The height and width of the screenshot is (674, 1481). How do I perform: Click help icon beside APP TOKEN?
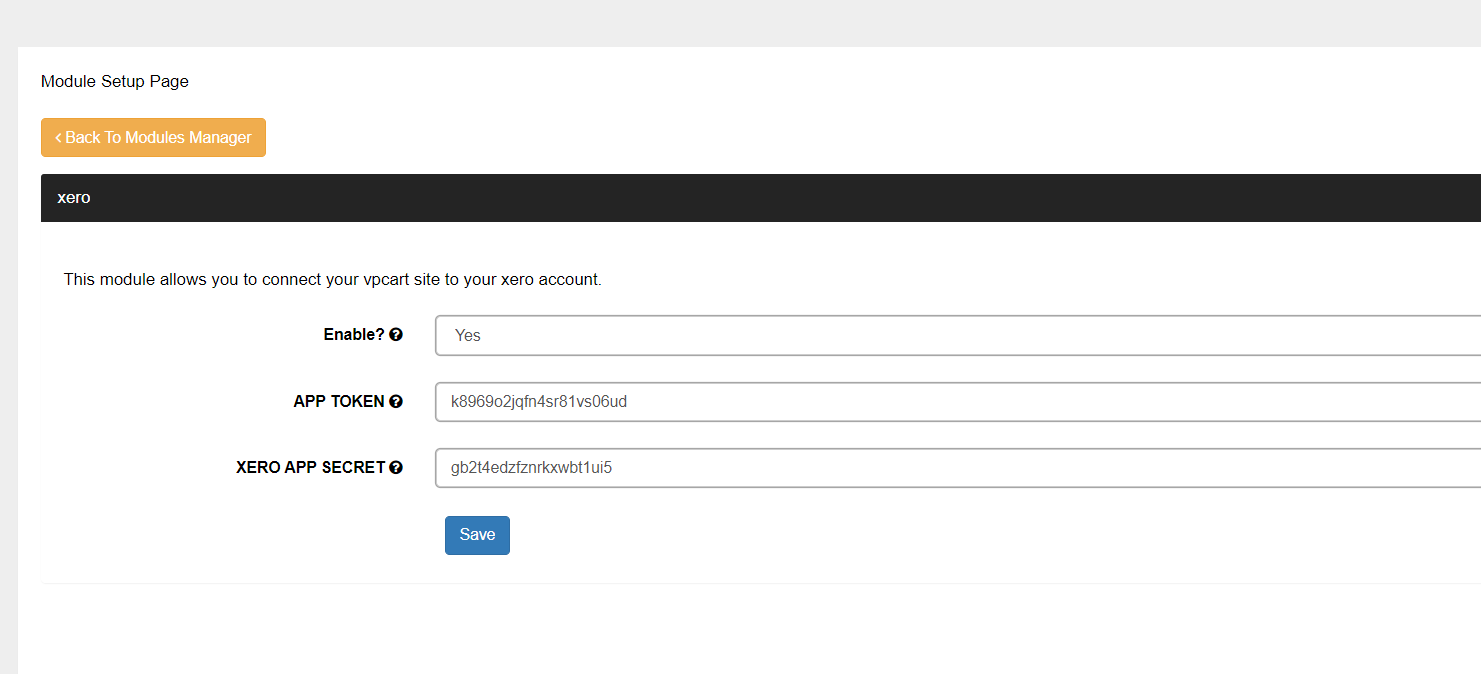coord(396,401)
